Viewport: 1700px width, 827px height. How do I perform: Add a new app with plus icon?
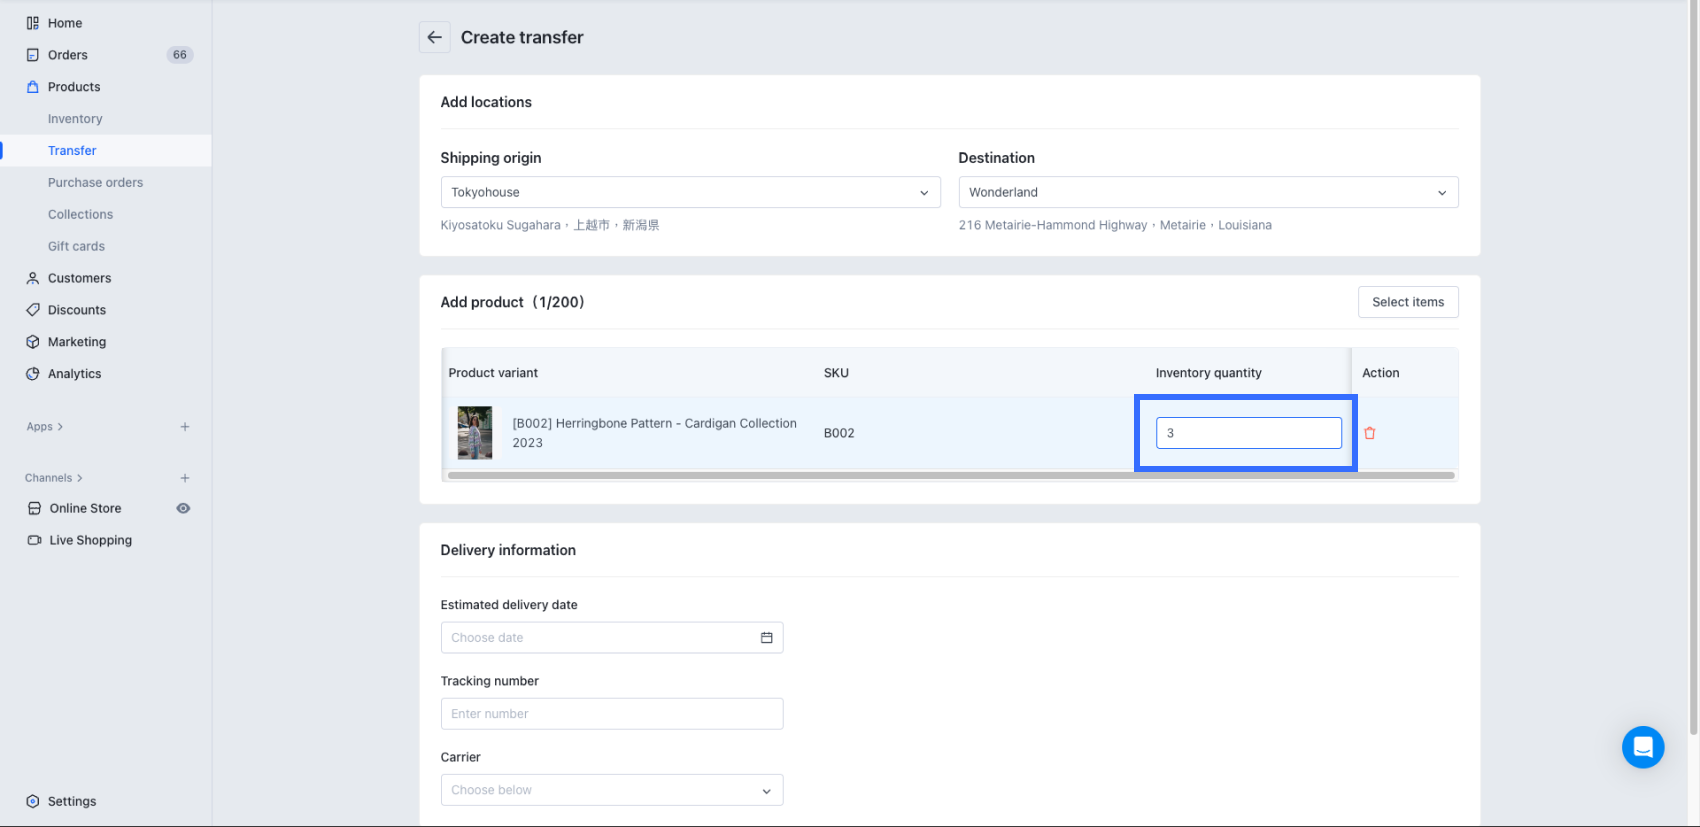185,427
